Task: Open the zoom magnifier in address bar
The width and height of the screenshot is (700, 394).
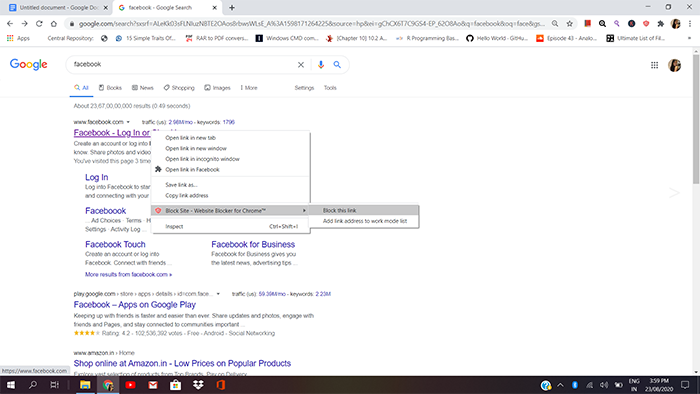Action: coord(555,24)
